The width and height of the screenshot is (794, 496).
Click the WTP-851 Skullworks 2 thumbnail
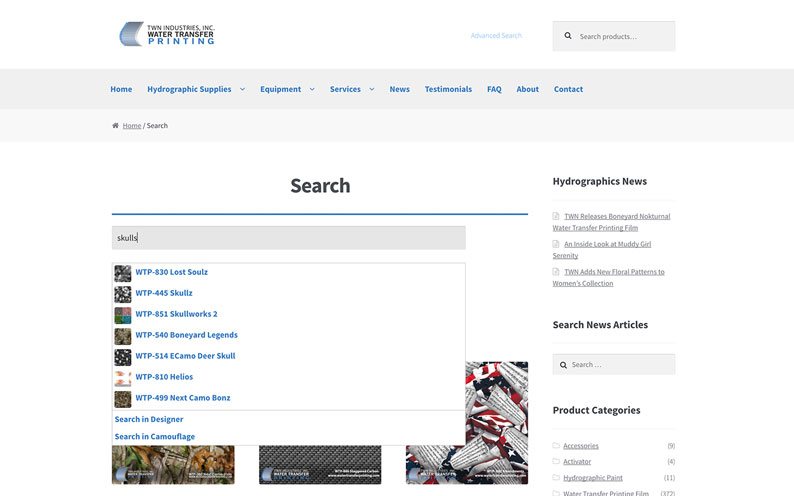tap(123, 315)
